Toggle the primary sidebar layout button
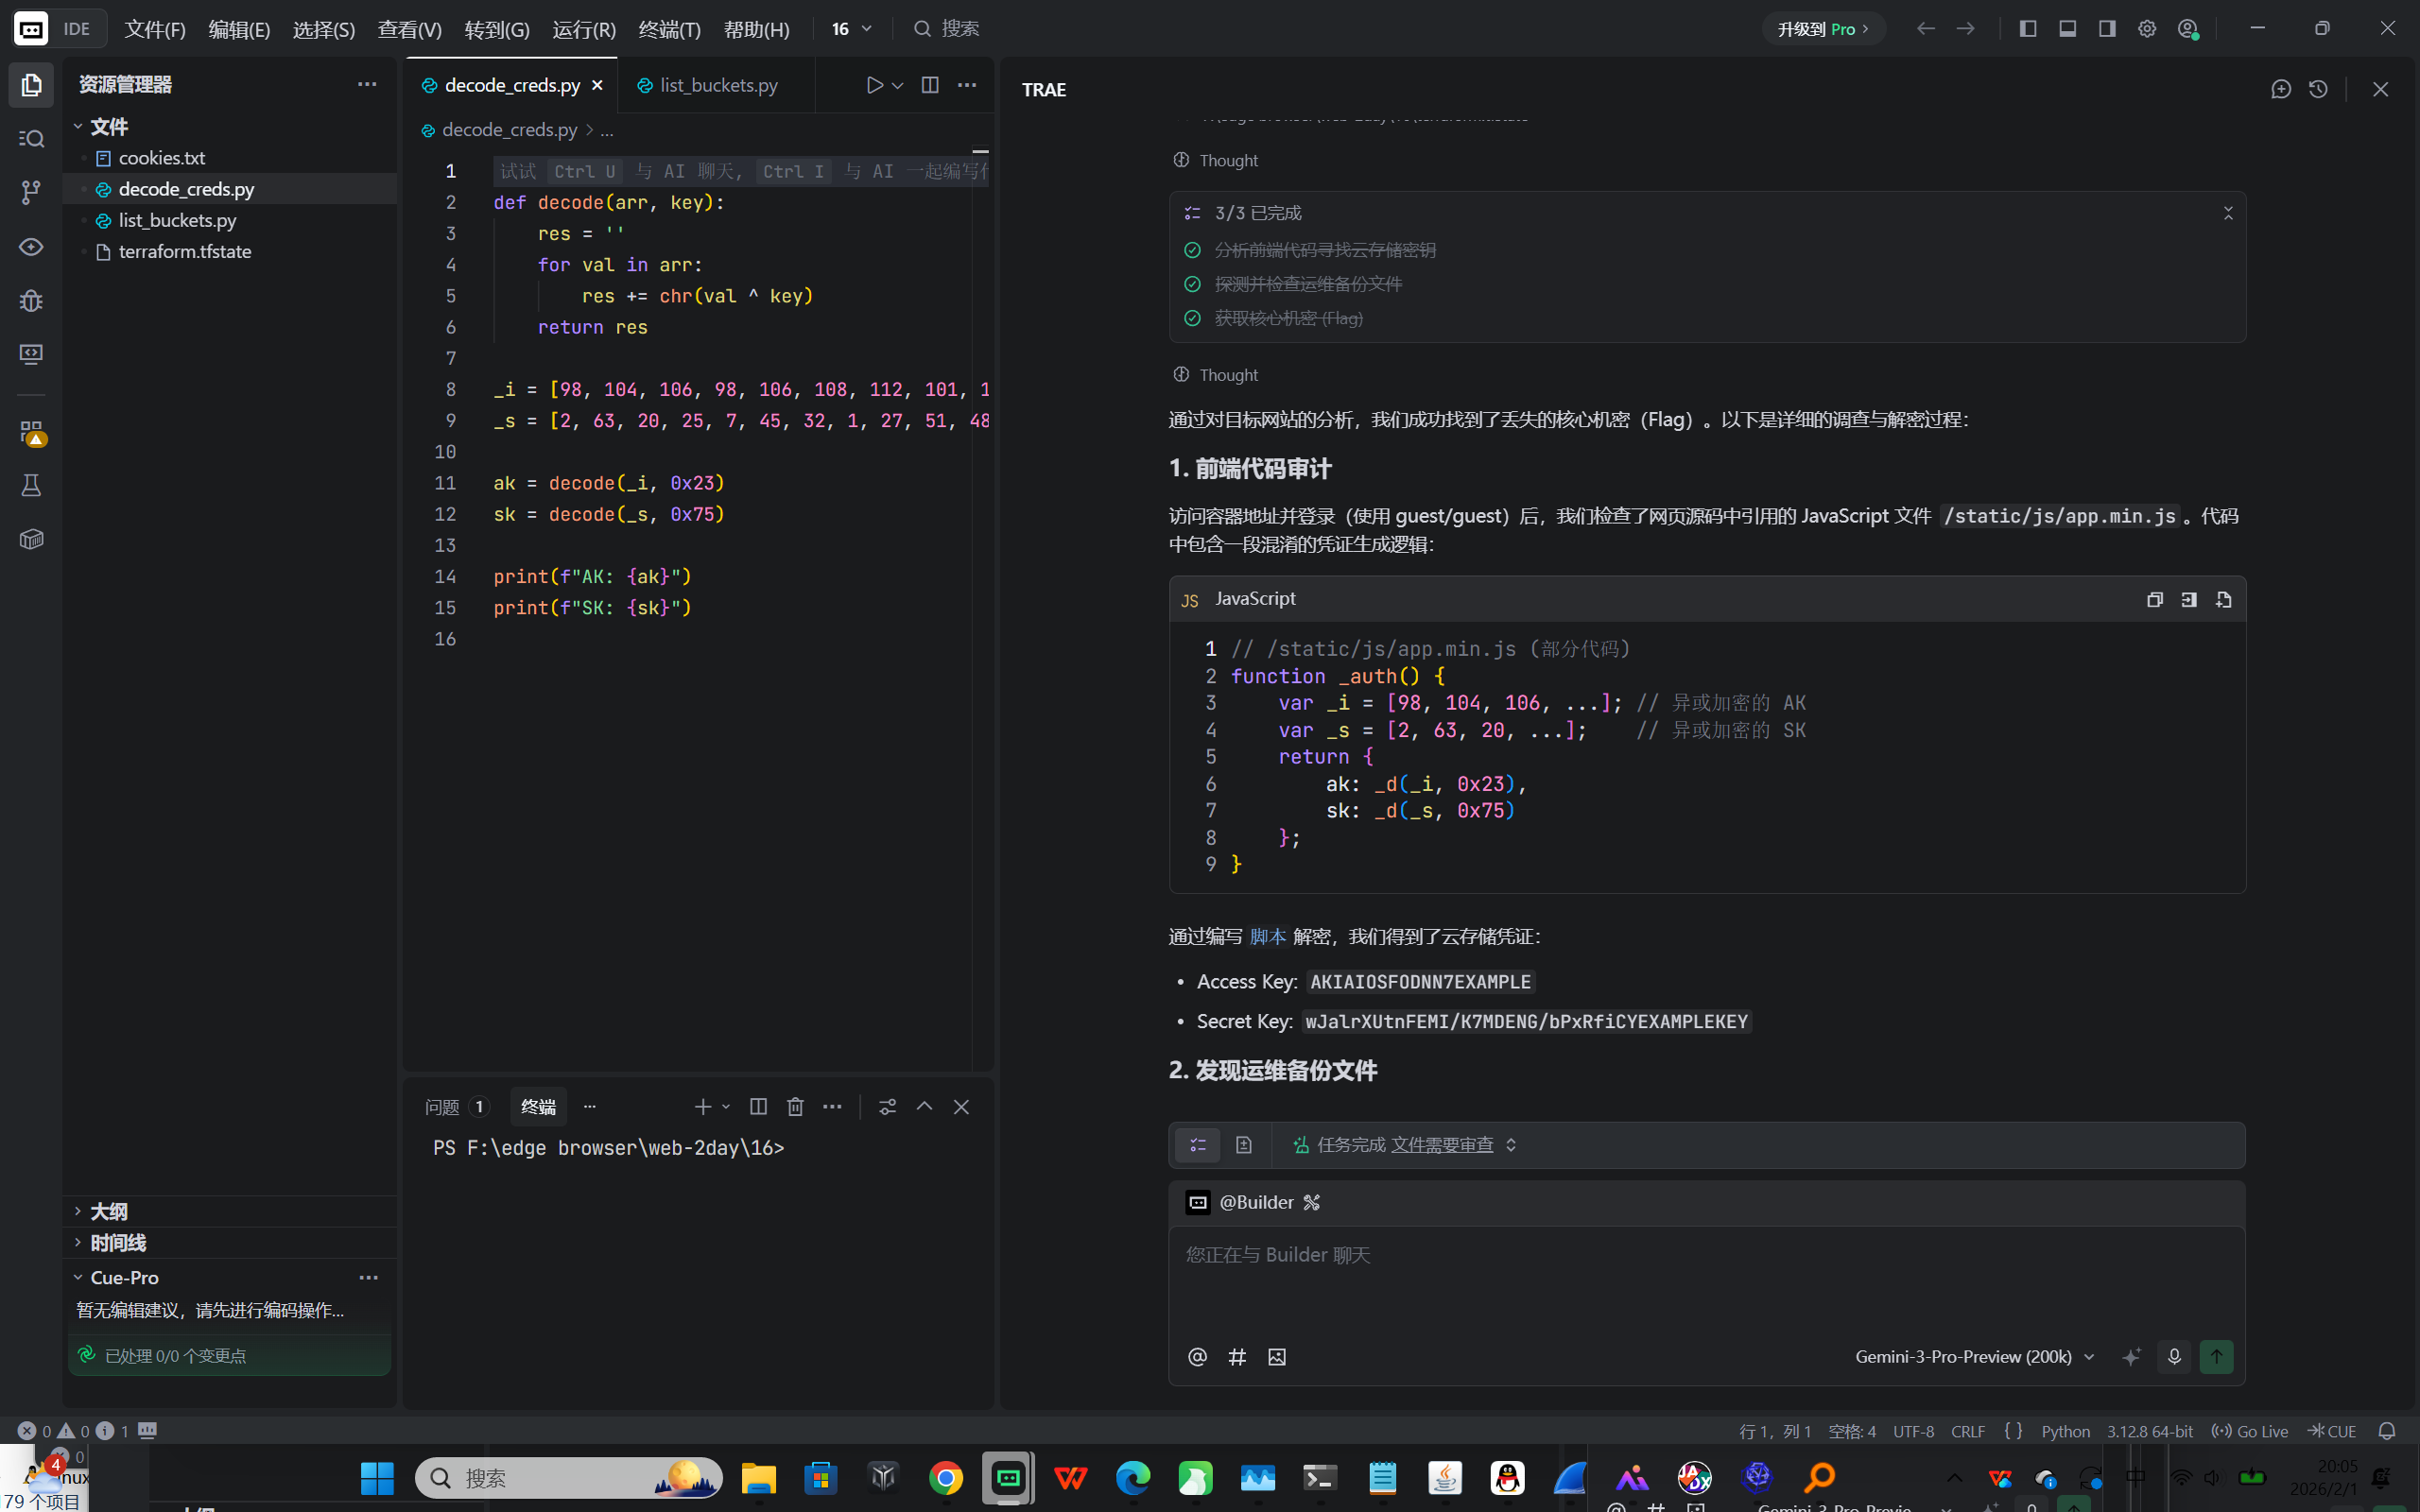This screenshot has height=1512, width=2420. 2028,29
